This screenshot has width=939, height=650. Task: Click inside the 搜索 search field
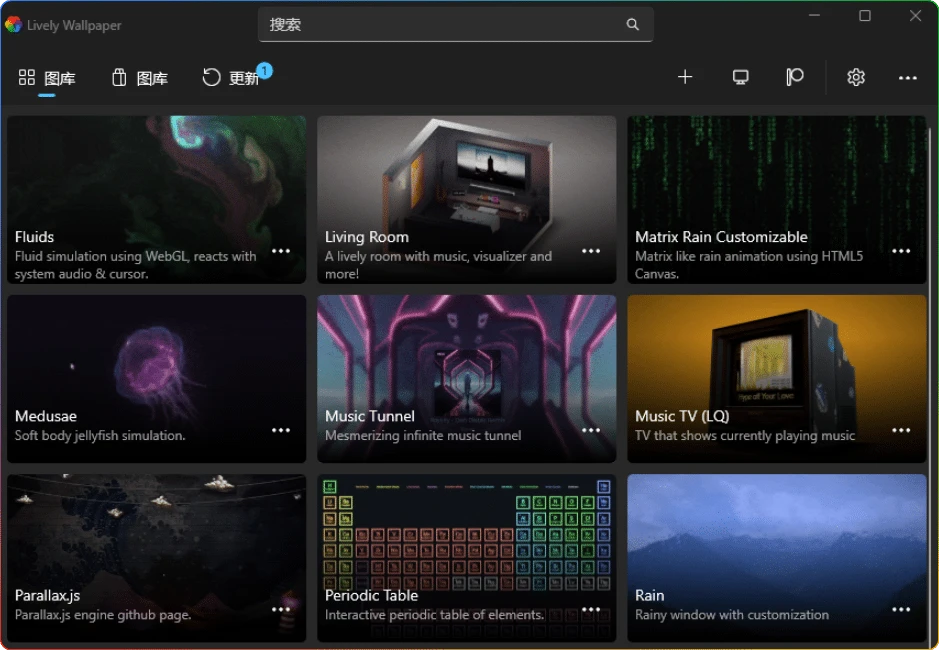[x=440, y=25]
